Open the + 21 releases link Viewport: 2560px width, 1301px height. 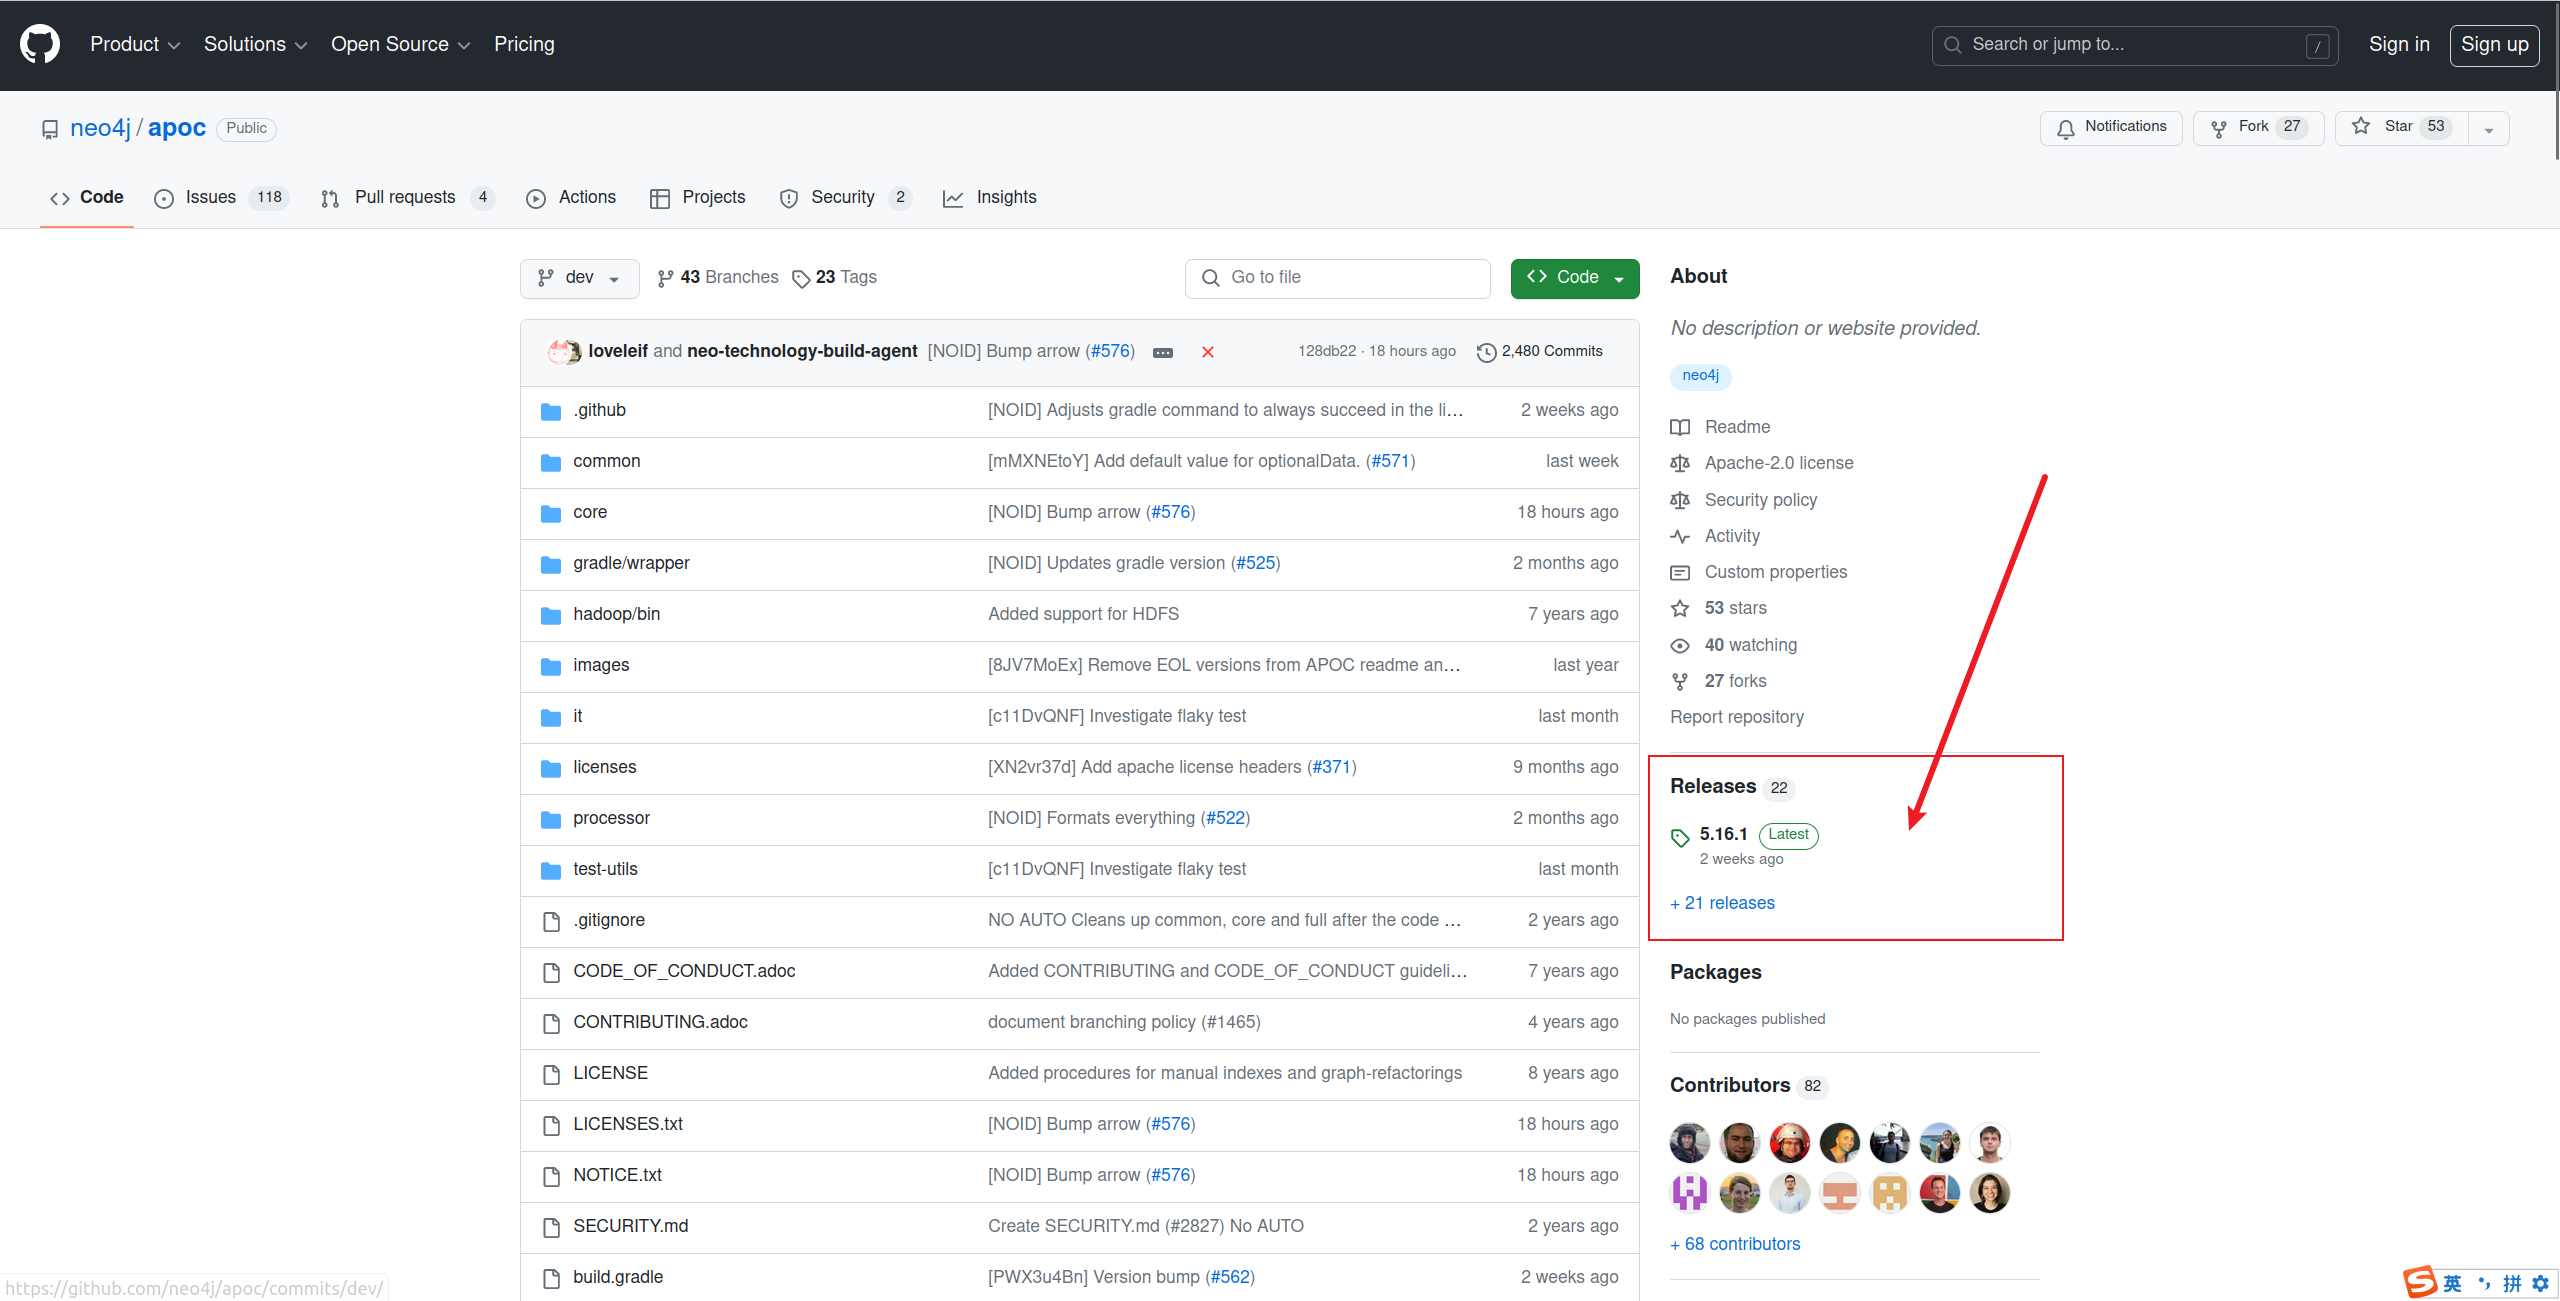coord(1722,904)
